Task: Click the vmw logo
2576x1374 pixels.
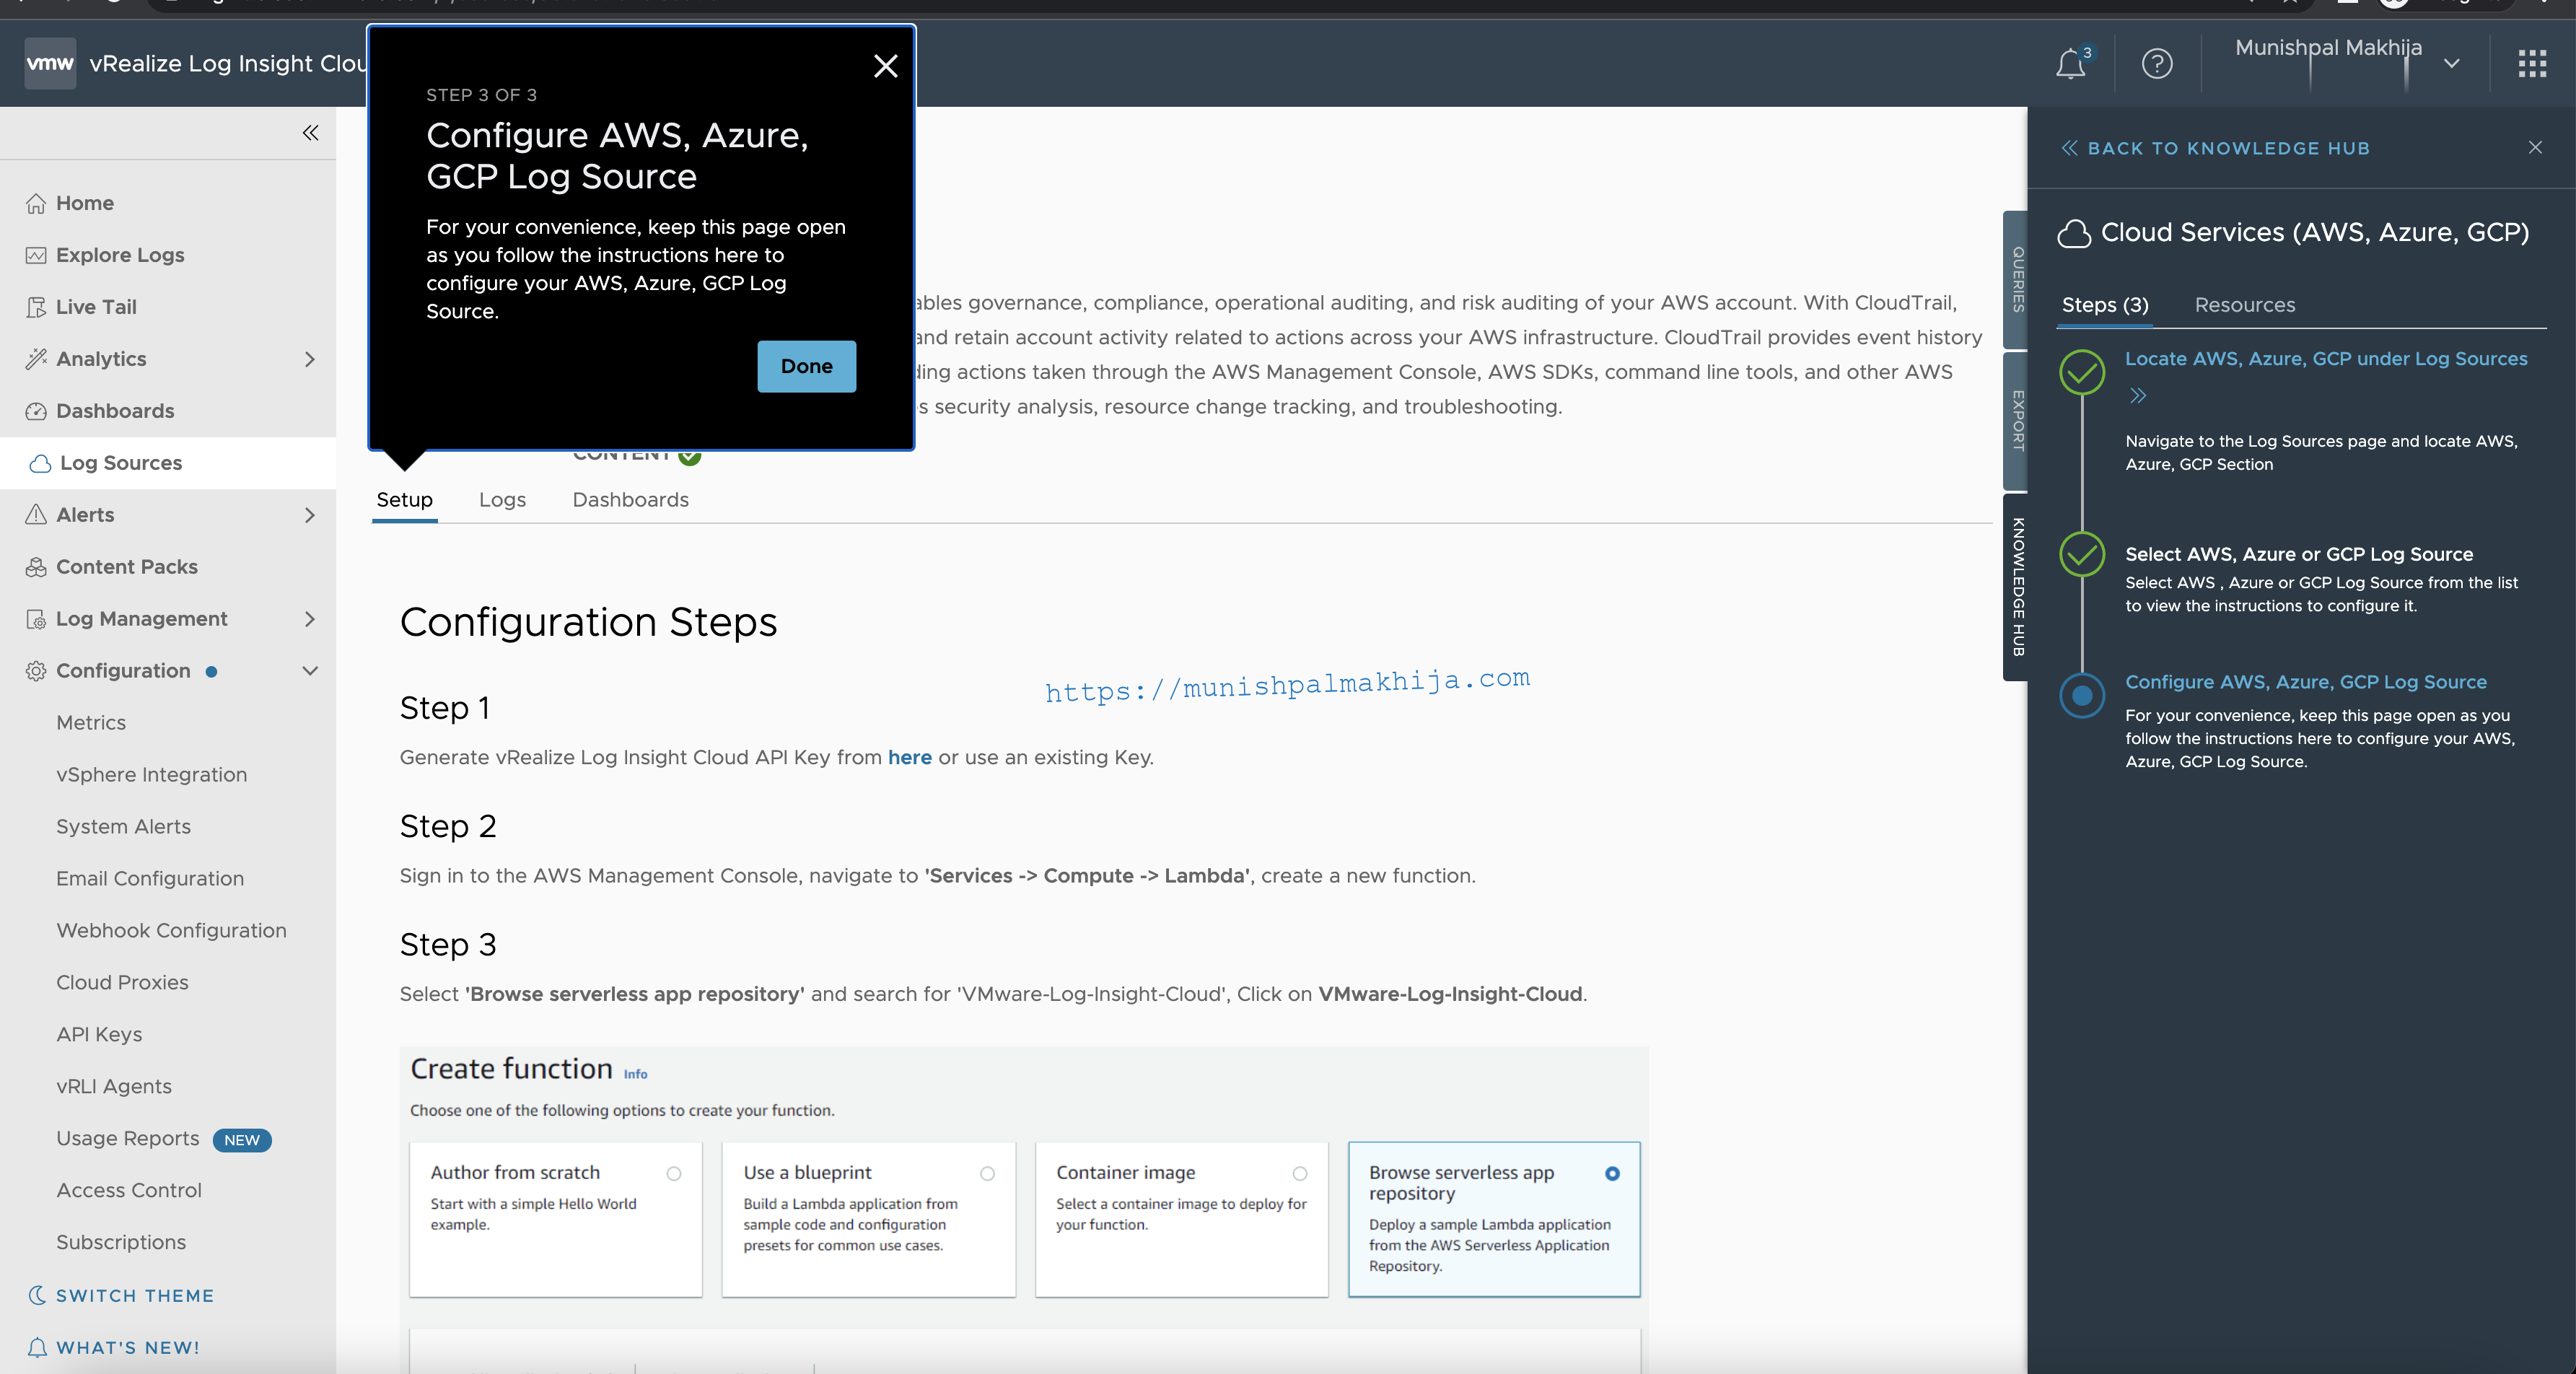Action: (x=49, y=63)
